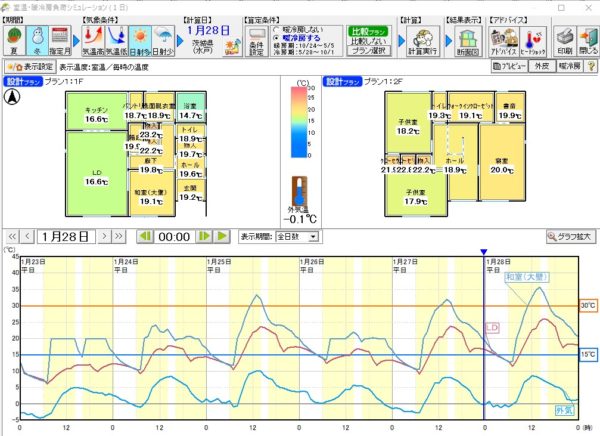Click the close (閉じる) door icon
600x436 pixels.
click(x=588, y=42)
